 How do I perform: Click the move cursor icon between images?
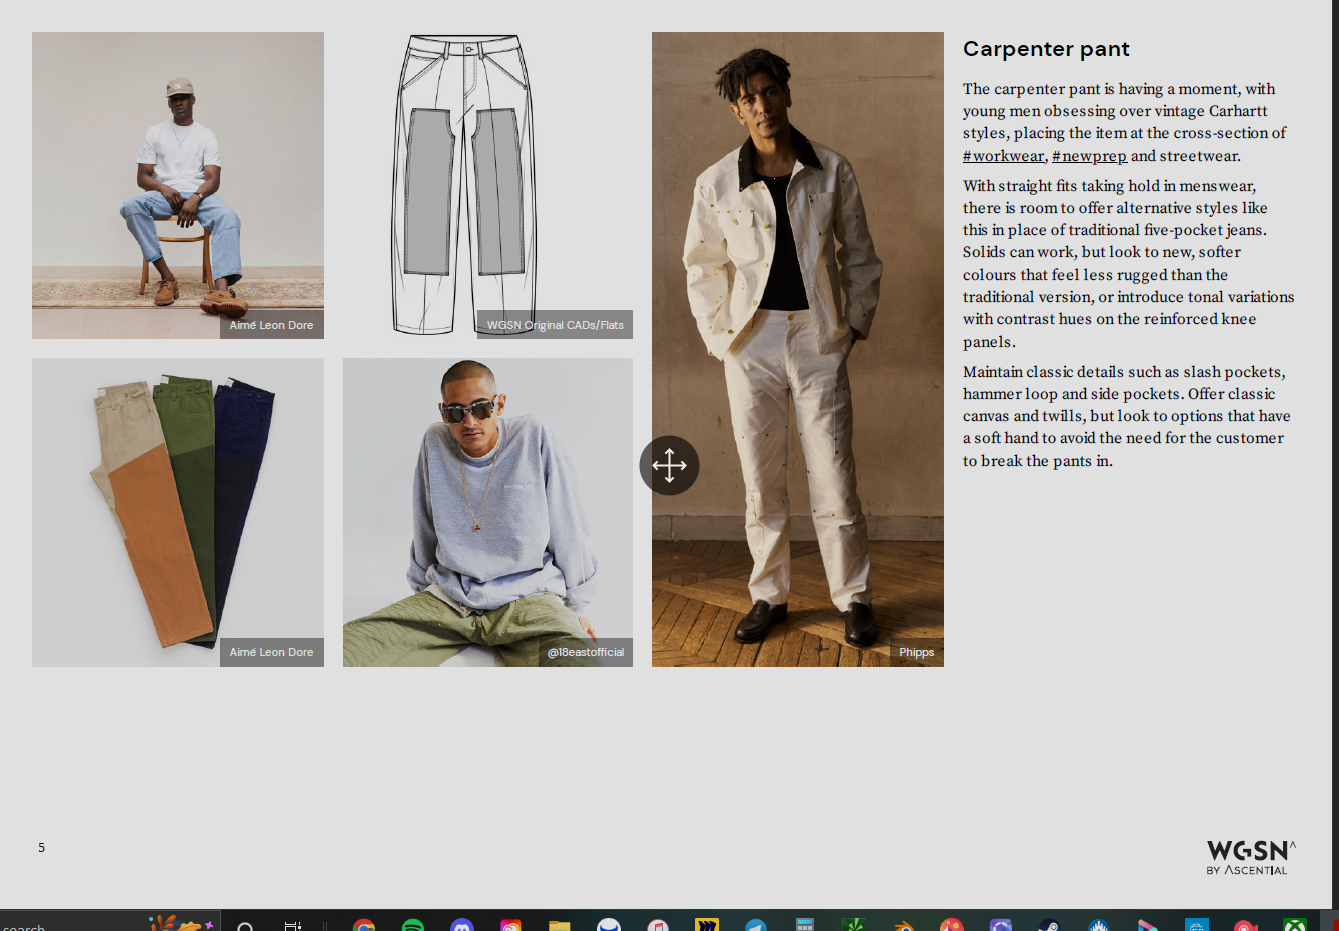[x=669, y=465]
